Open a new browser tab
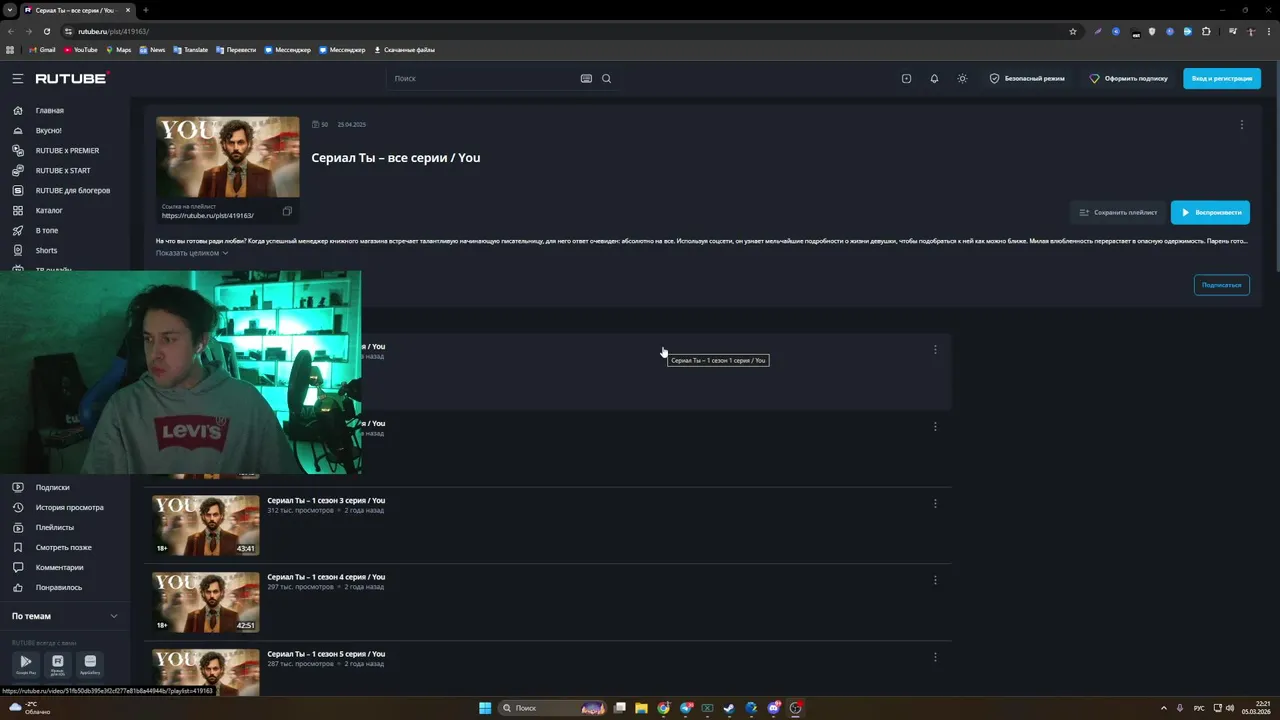Image resolution: width=1280 pixels, height=720 pixels. coord(145,10)
